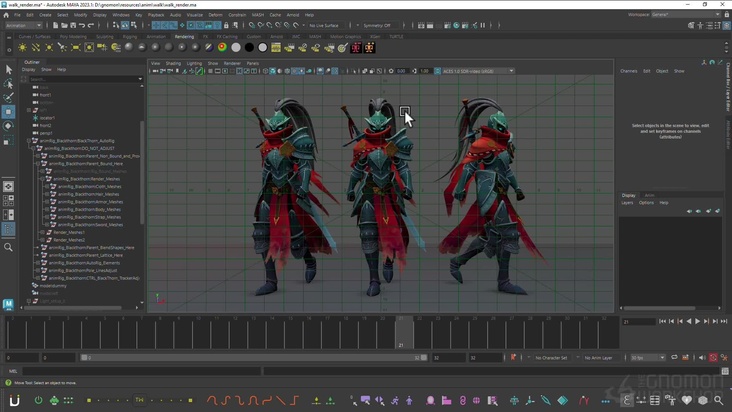Viewport: 732px width, 412px height.
Task: Select the Move tool in the left toolbox
Action: [9, 112]
